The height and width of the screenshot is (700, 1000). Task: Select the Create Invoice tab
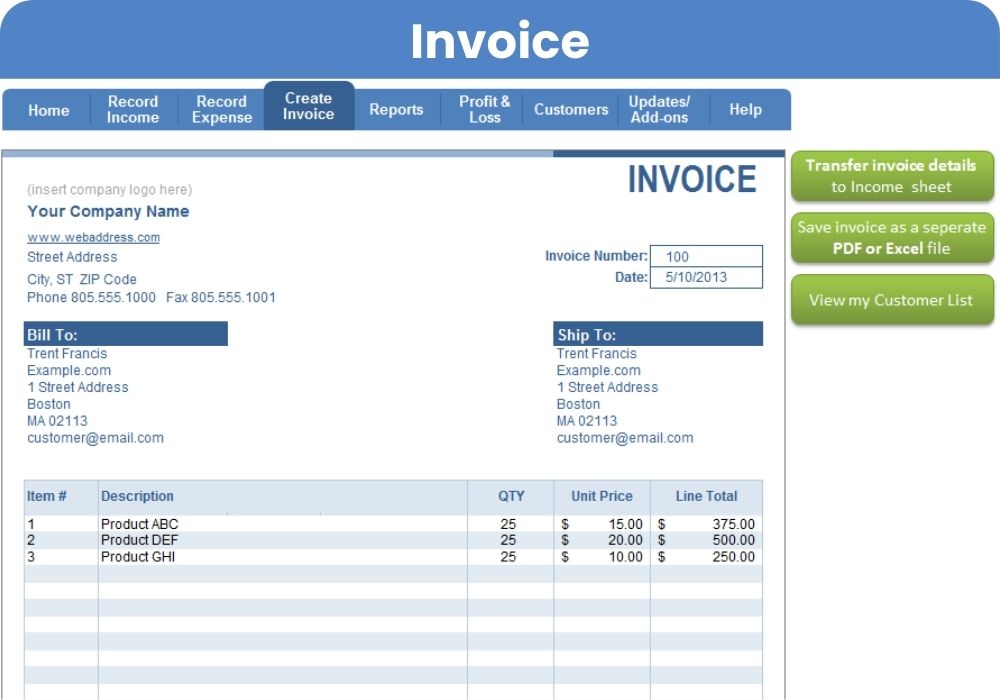pos(308,106)
